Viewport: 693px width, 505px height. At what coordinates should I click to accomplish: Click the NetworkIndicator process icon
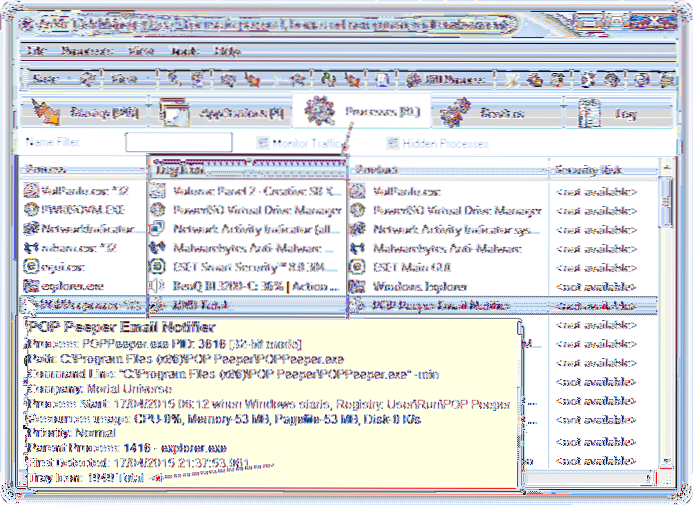(31, 228)
